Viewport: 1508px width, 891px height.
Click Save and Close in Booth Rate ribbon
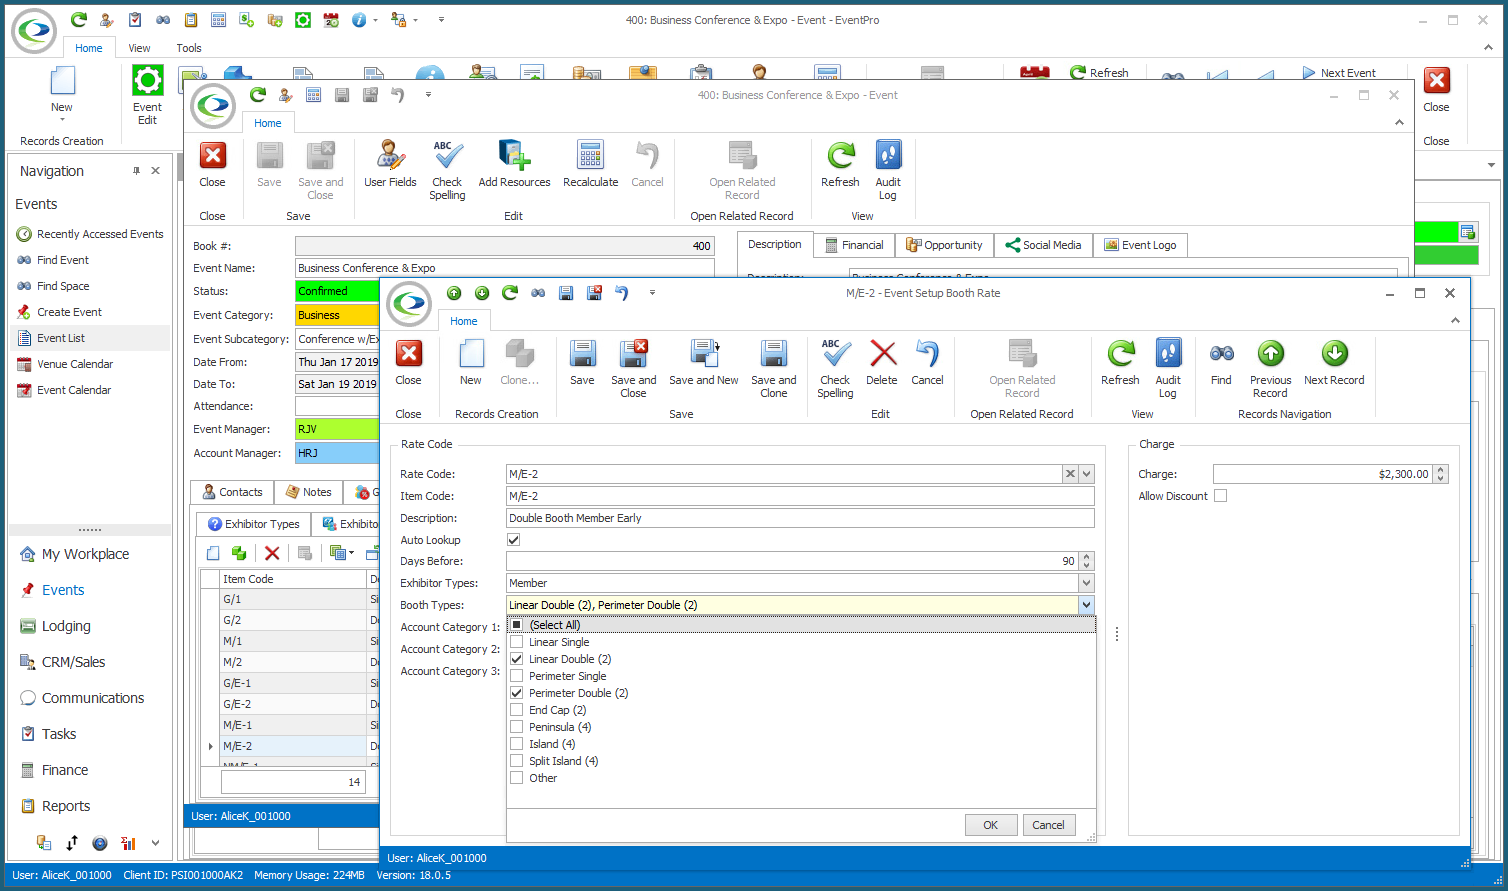pyautogui.click(x=633, y=368)
